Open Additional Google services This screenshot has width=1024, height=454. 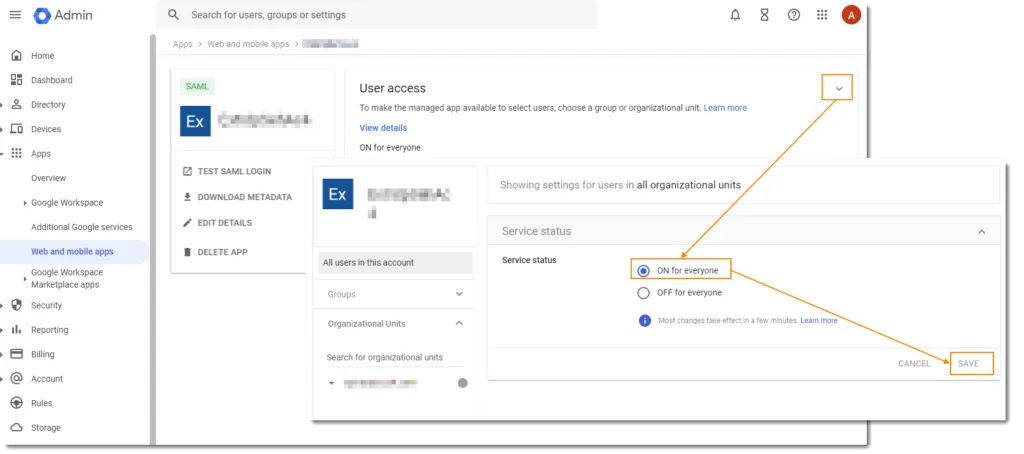(82, 227)
